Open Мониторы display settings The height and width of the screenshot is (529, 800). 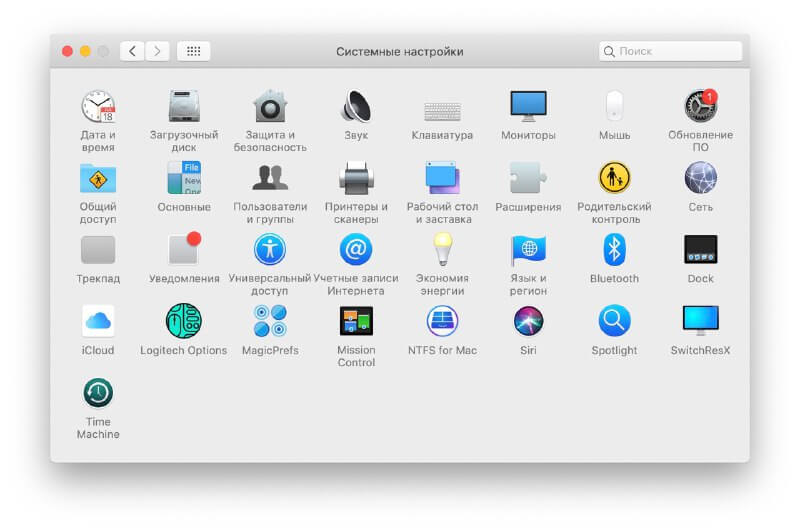pos(528,106)
